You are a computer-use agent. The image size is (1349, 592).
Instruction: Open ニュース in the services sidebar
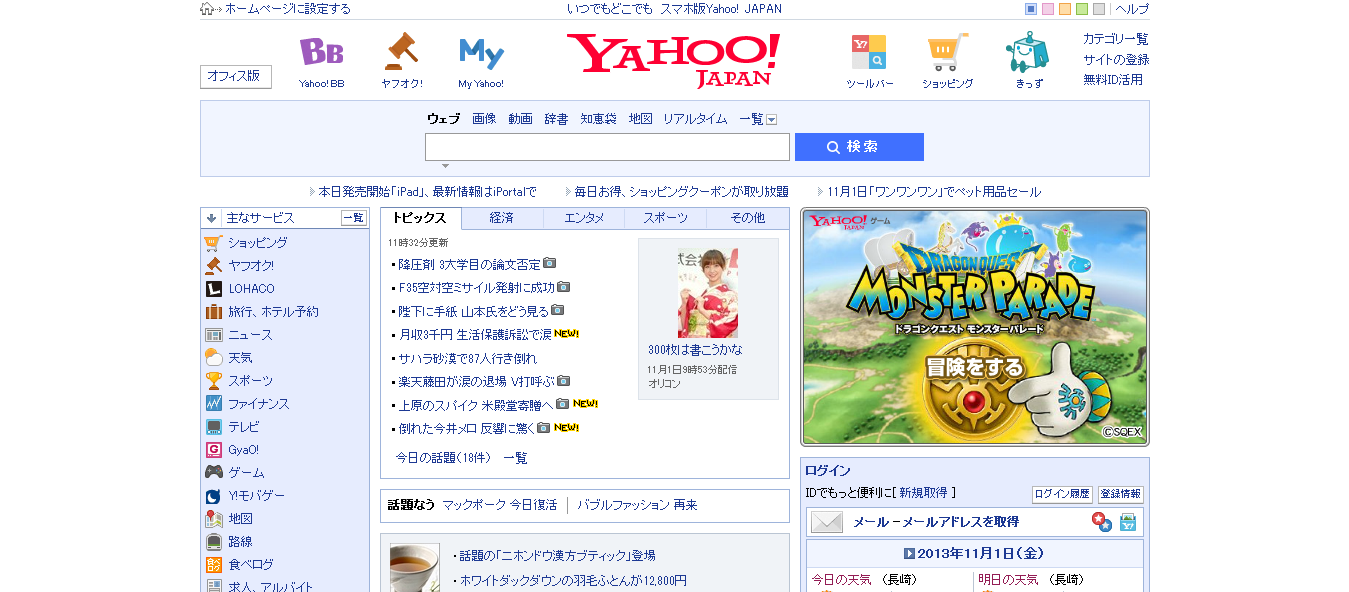click(250, 334)
